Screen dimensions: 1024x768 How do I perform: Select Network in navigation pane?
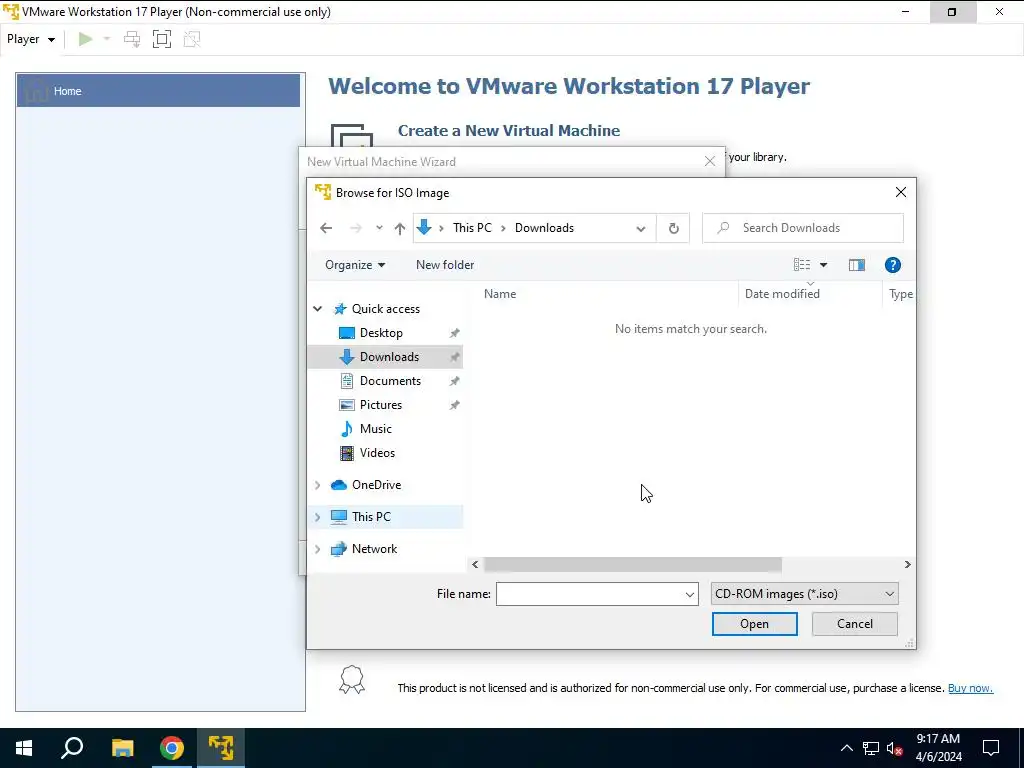(x=374, y=549)
